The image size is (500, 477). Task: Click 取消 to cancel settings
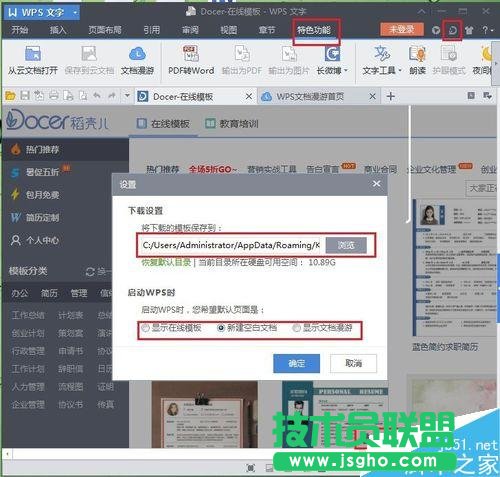(353, 363)
